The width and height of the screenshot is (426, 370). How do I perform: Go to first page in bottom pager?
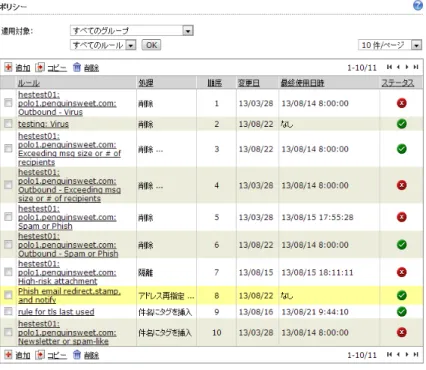coord(389,354)
